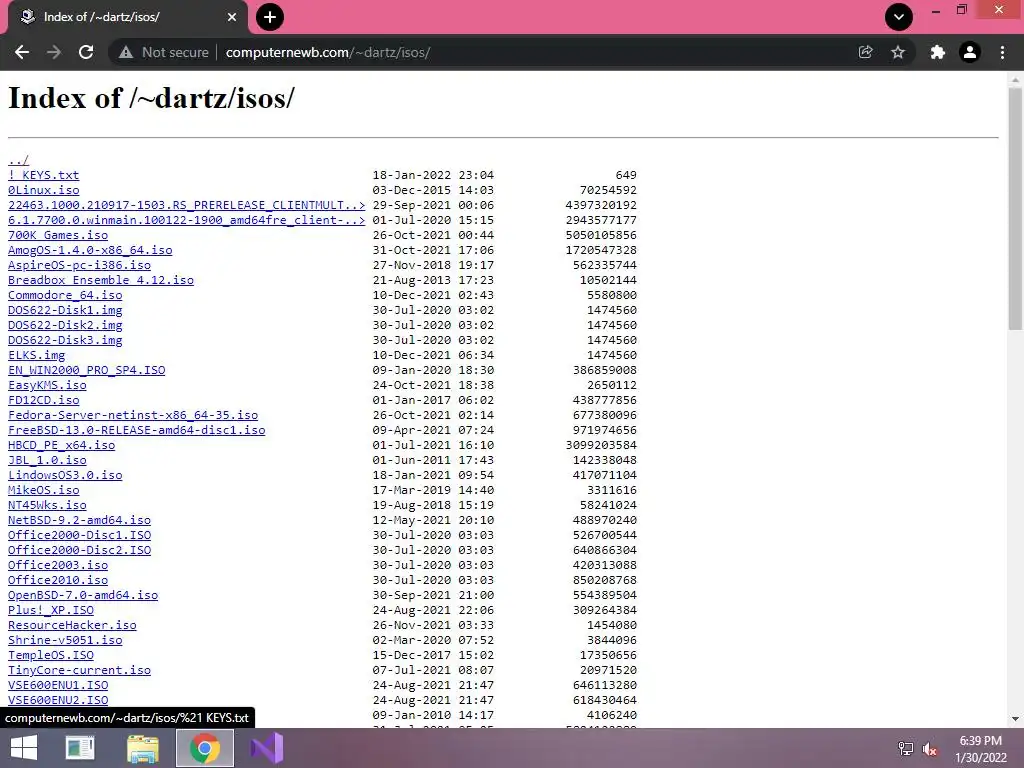Open ResourceHacker.iso link
The width and height of the screenshot is (1024, 768).
72,626
